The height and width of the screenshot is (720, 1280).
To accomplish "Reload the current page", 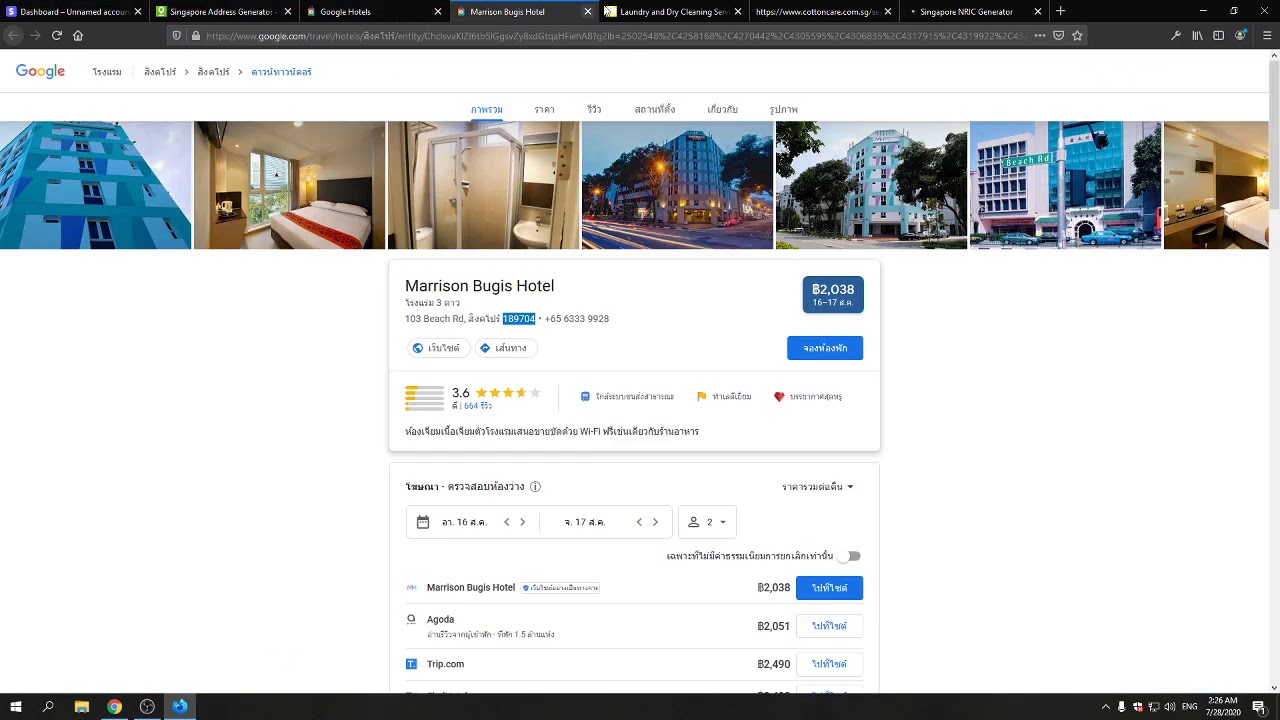I will coord(57,35).
